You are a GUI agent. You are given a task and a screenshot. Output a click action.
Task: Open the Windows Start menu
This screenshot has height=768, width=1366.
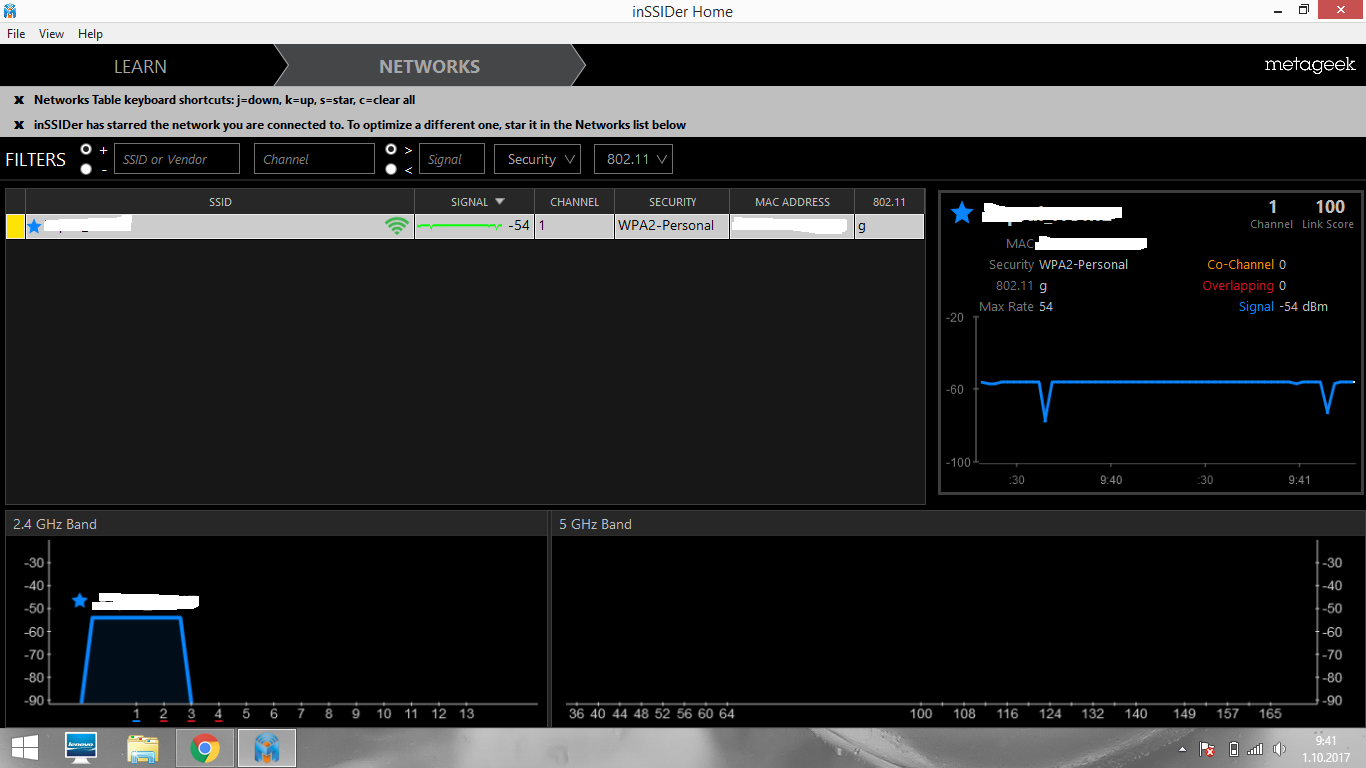point(24,748)
